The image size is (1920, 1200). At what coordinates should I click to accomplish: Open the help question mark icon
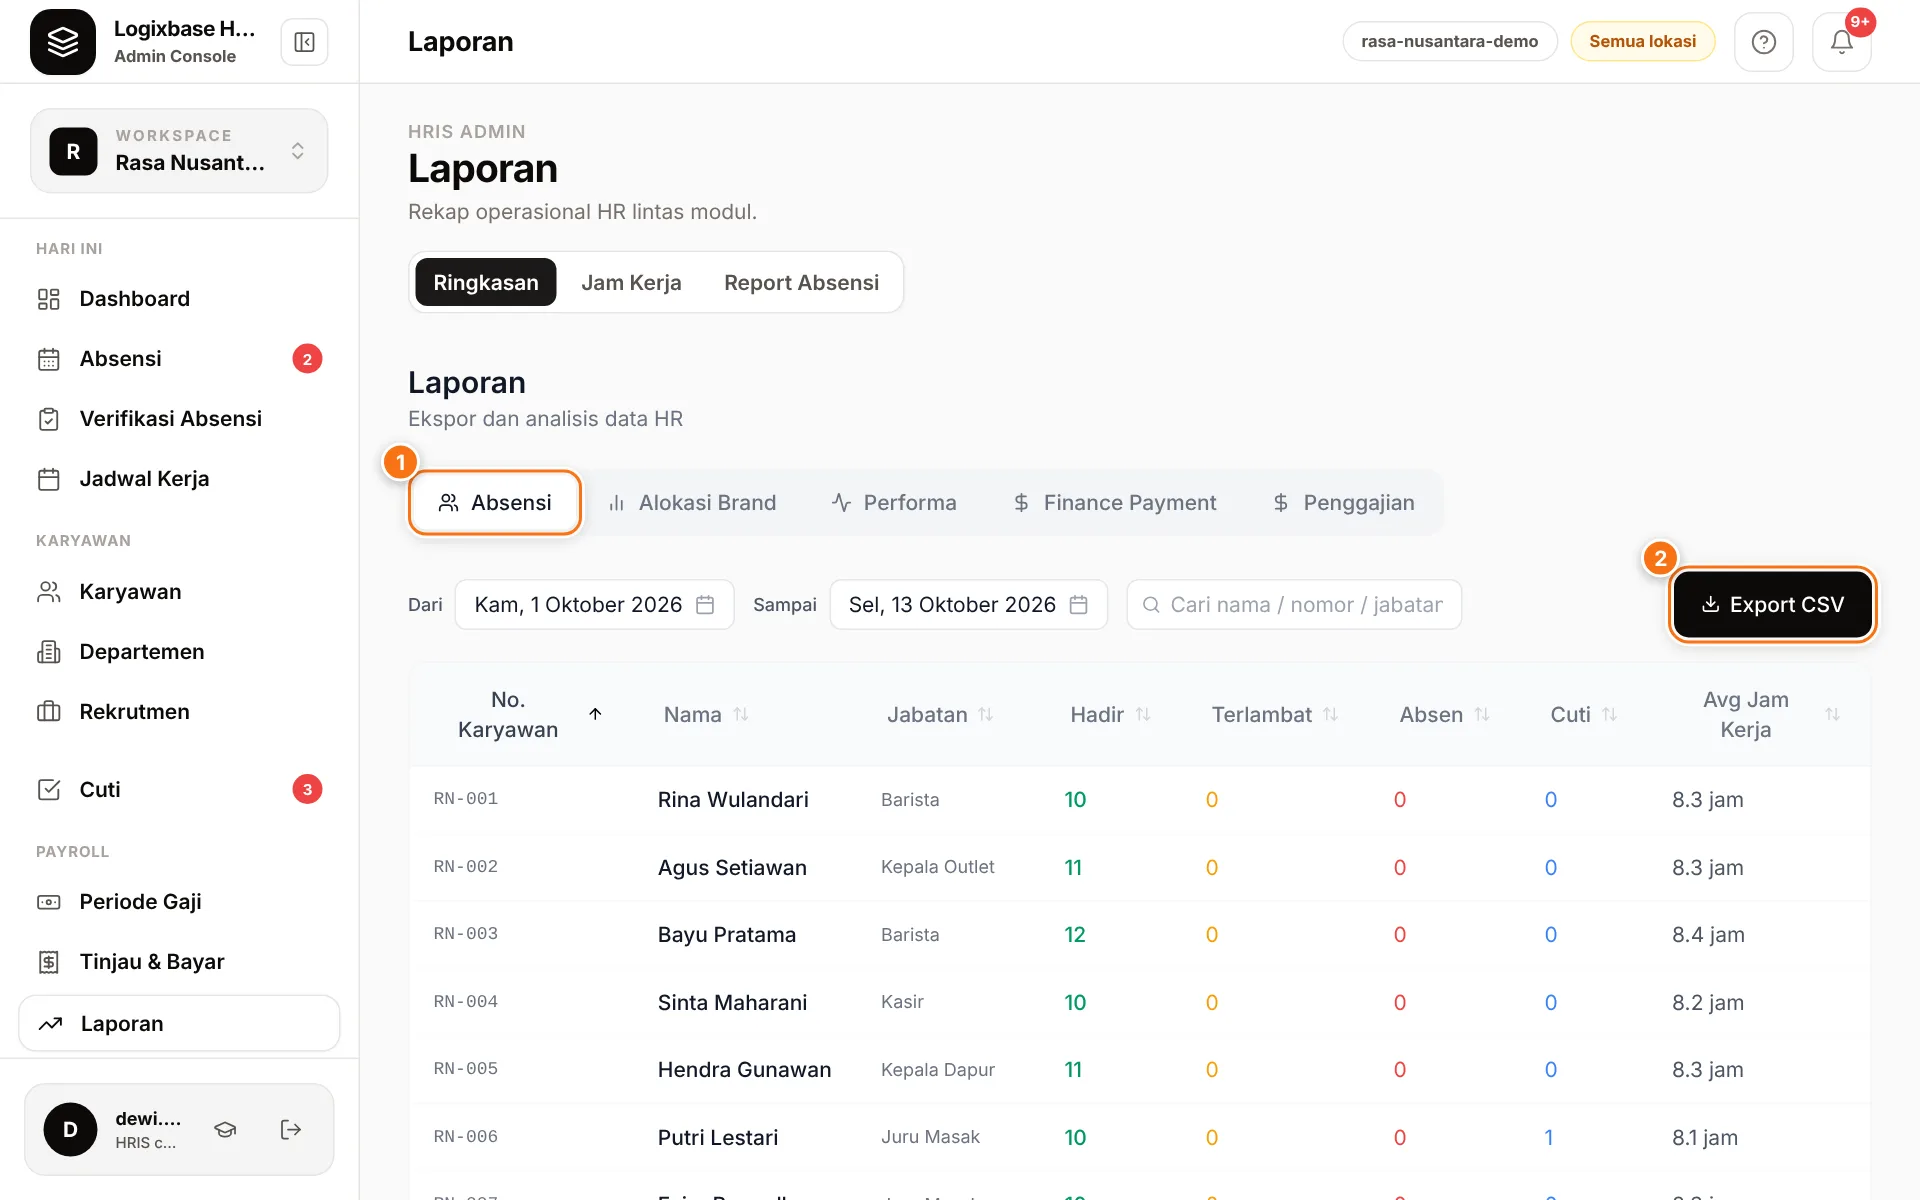coord(1763,42)
